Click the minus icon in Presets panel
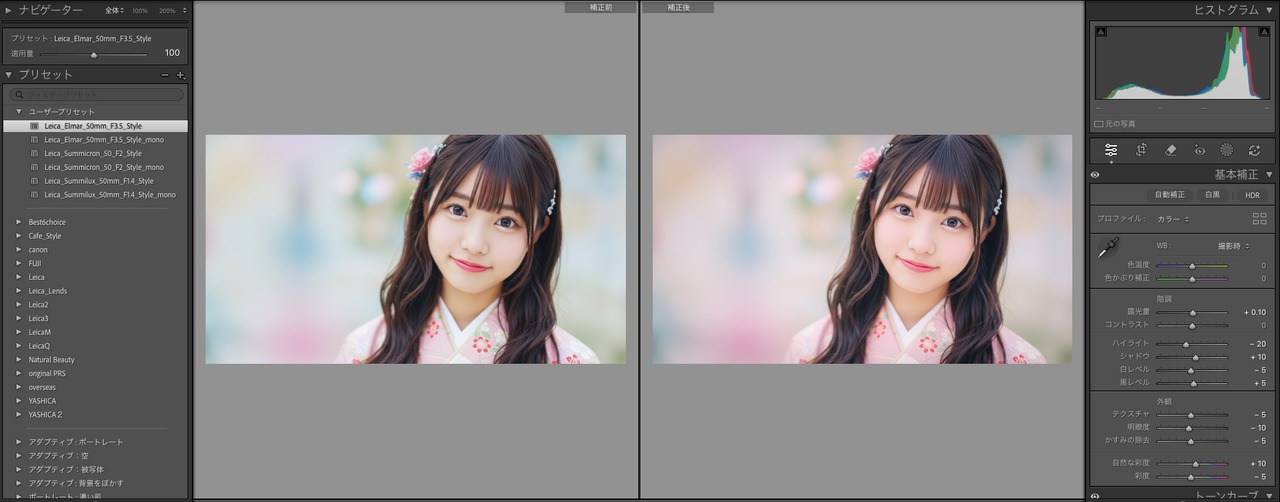The height and width of the screenshot is (502, 1280). [165, 75]
